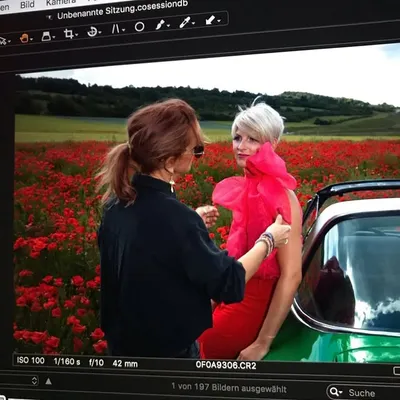Toggle sort direction triangle in browser bar
Image resolution: width=400 pixels, height=400 pixels.
tap(48, 381)
